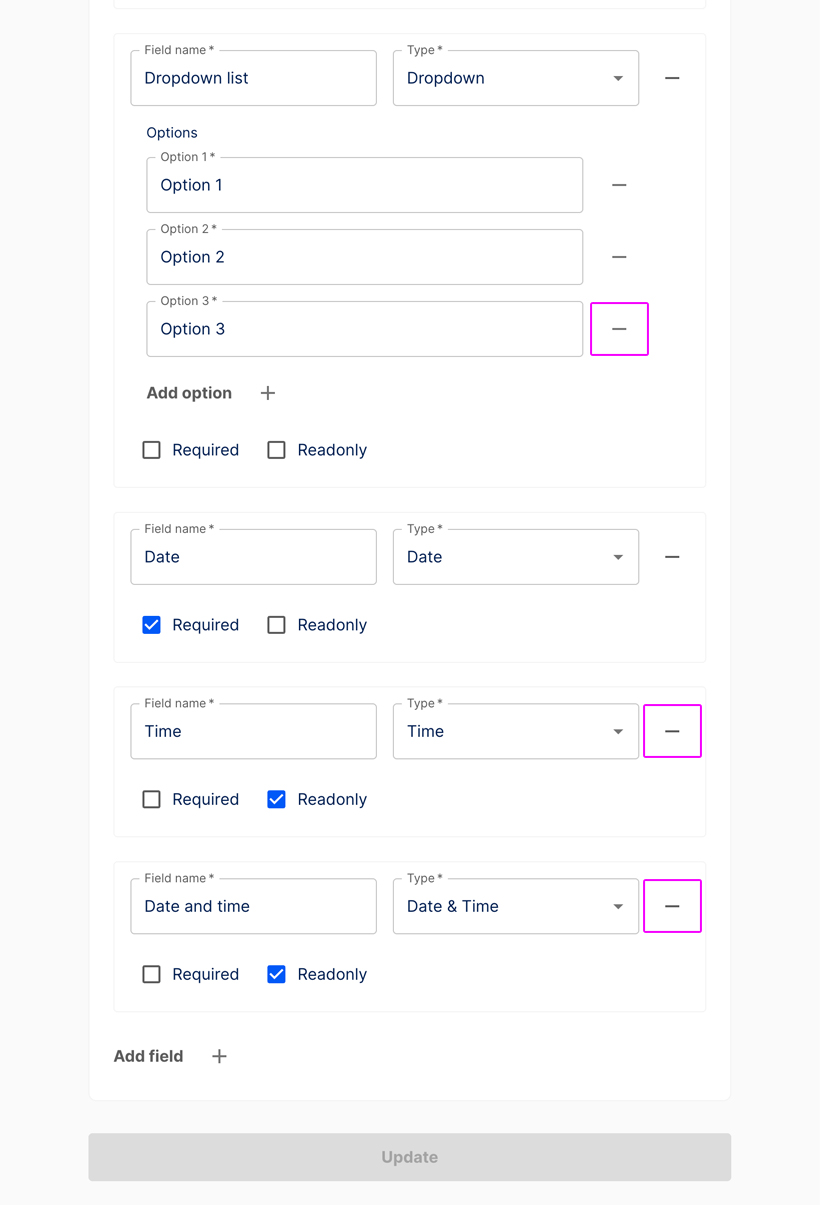820x1205 pixels.
Task: Remove Option 2 with the minus icon
Action: pos(619,256)
